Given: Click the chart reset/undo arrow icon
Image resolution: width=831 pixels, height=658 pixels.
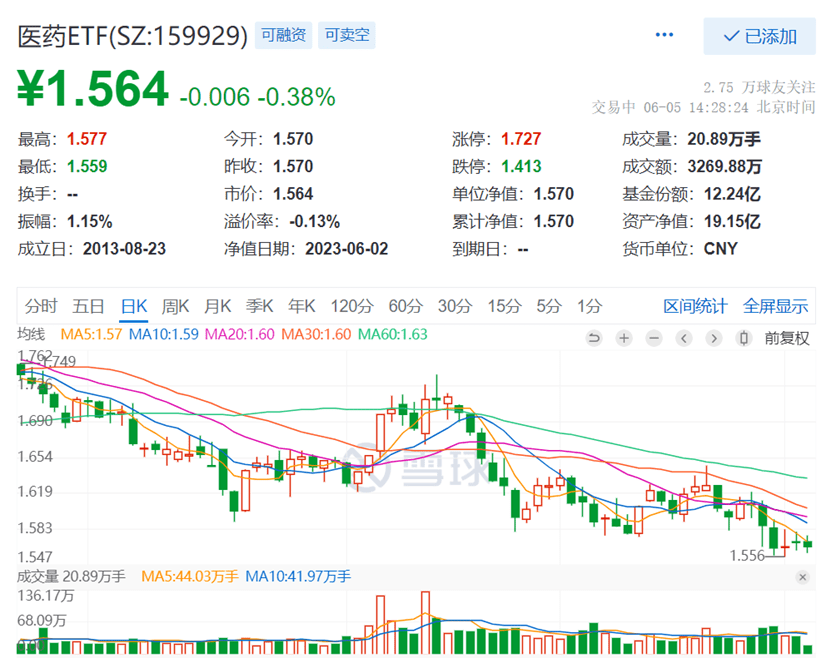Looking at the screenshot, I should point(594,338).
